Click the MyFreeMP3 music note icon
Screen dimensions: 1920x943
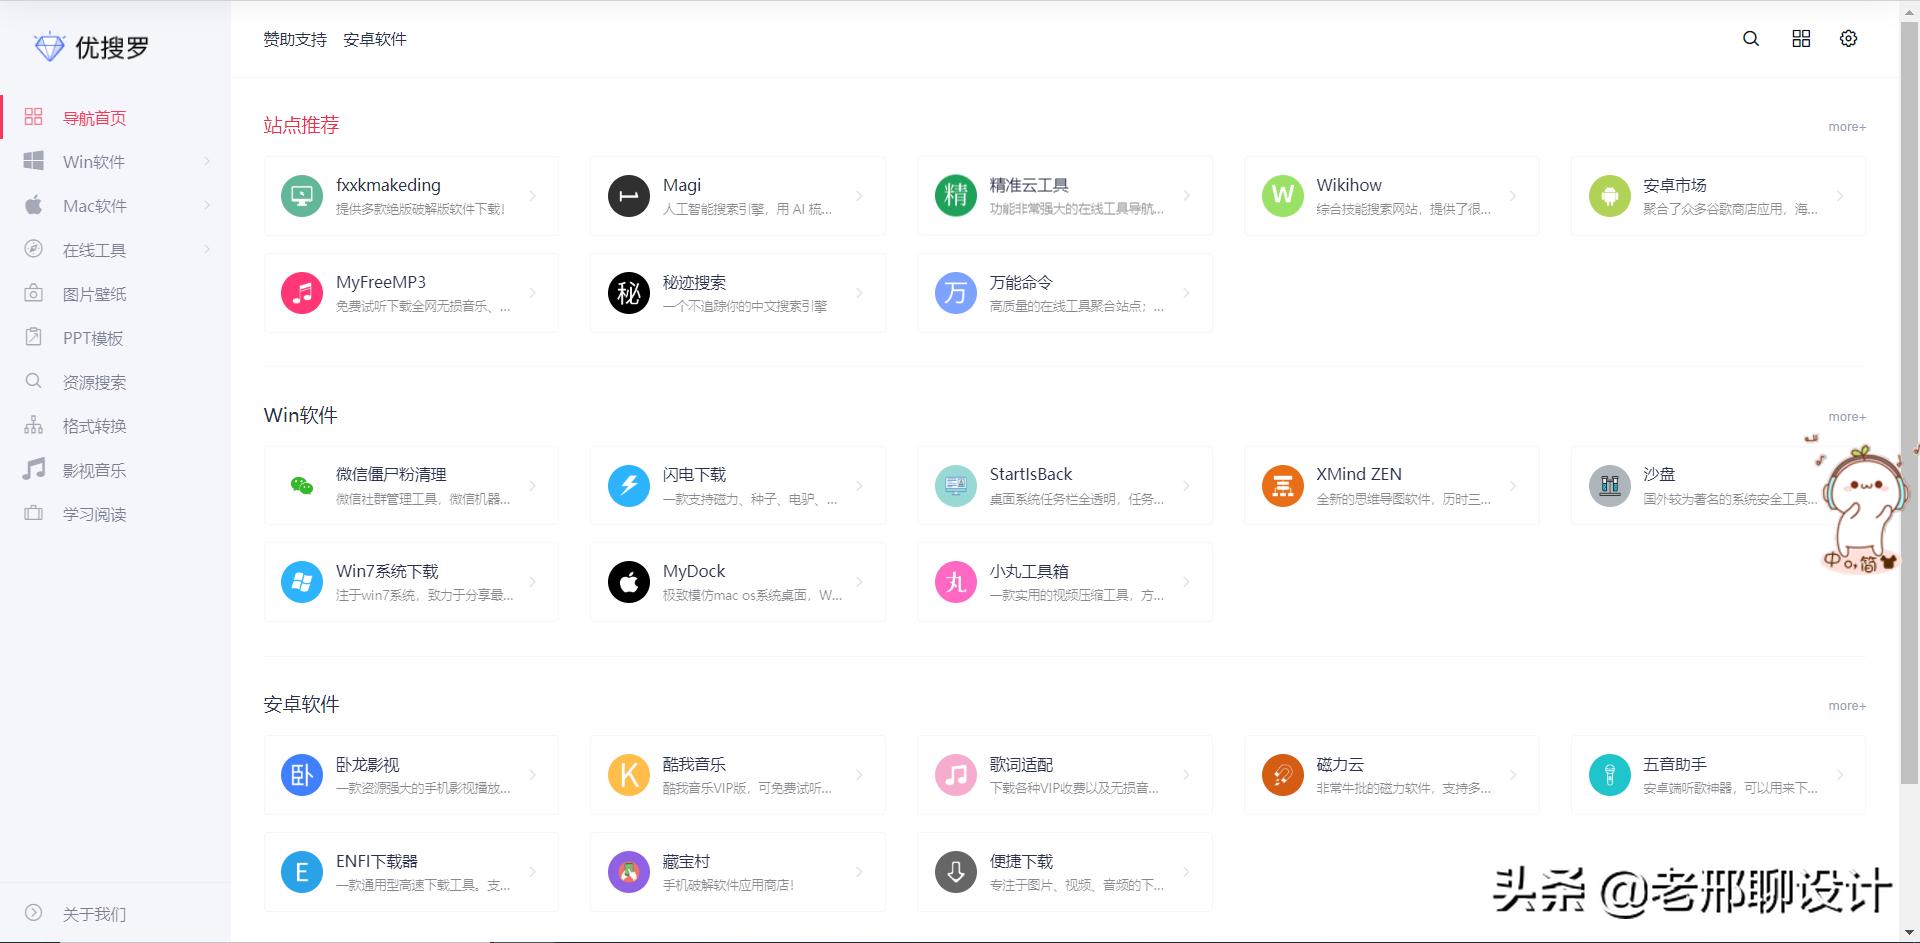click(x=302, y=293)
